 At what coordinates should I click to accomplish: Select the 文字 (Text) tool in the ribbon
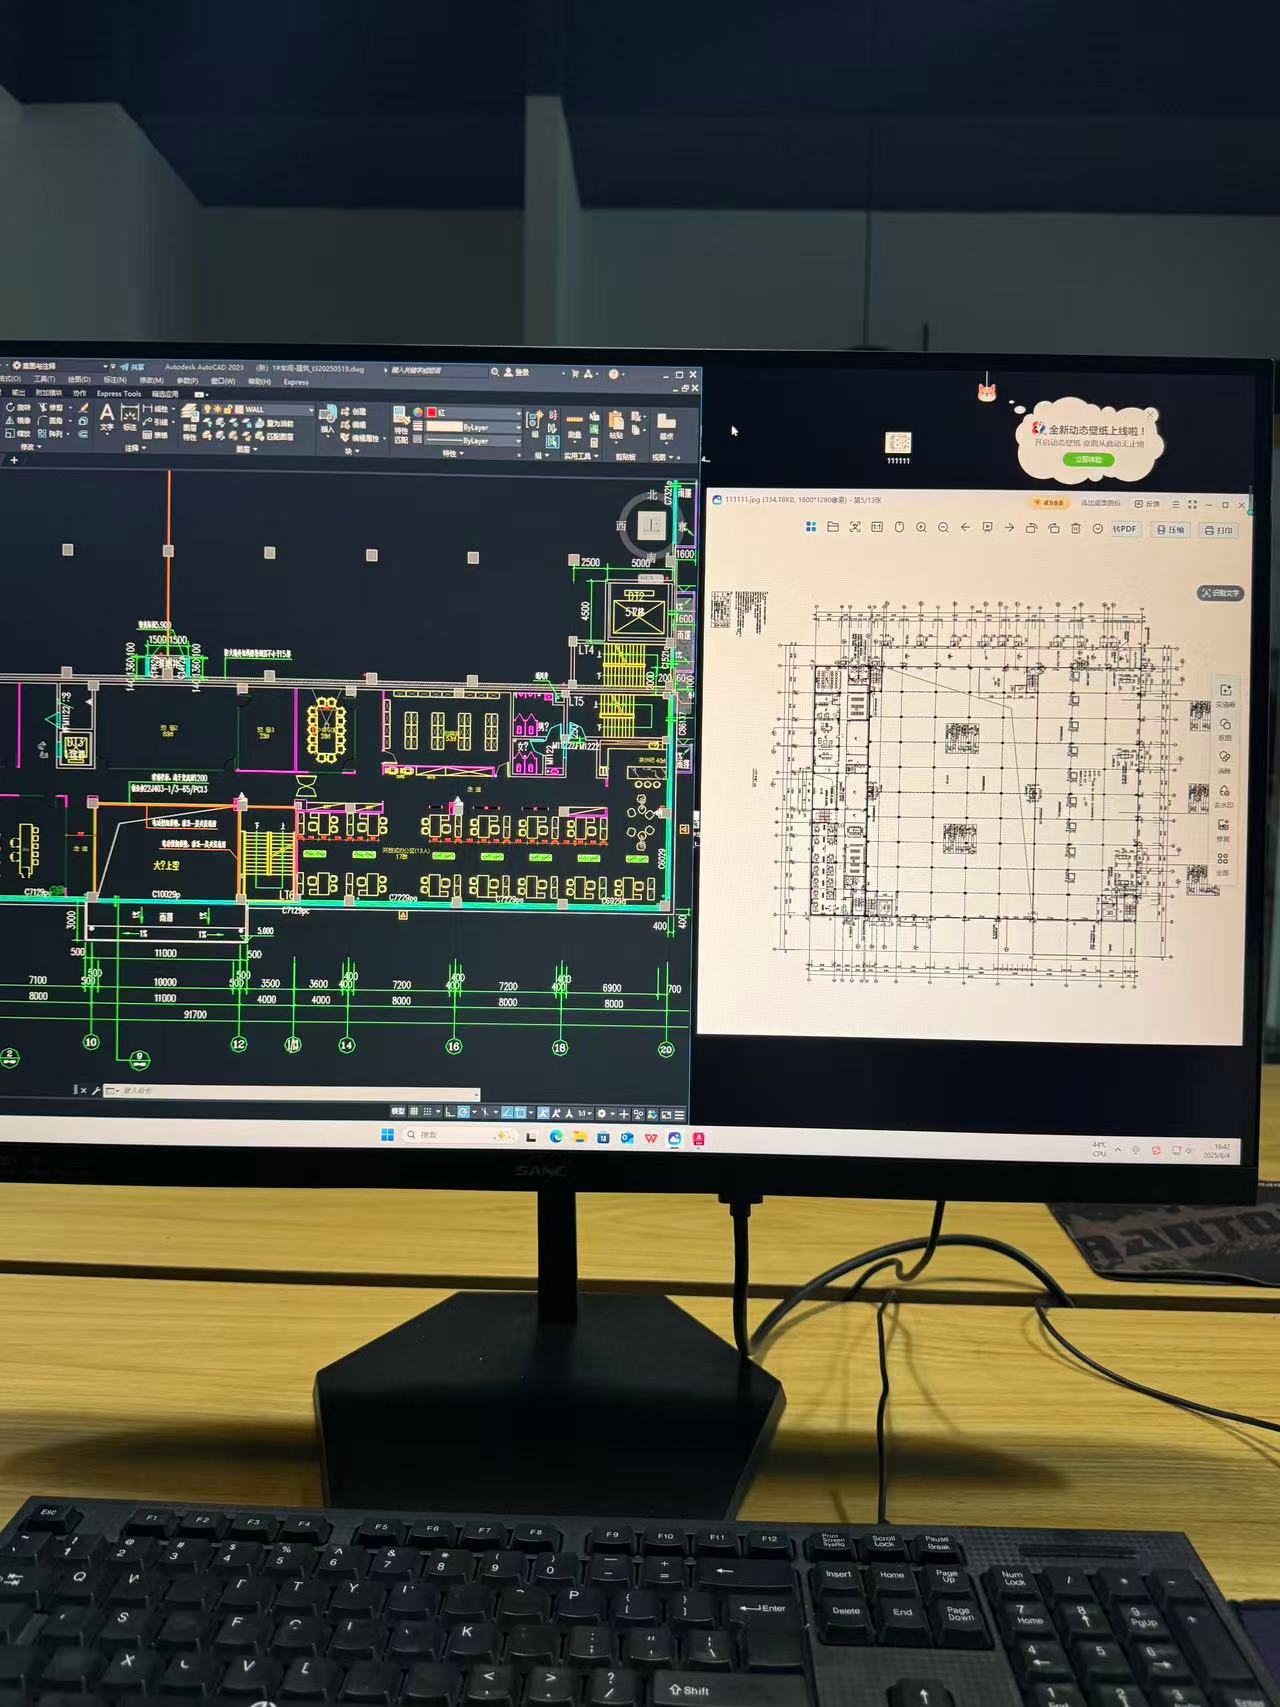coord(107,416)
